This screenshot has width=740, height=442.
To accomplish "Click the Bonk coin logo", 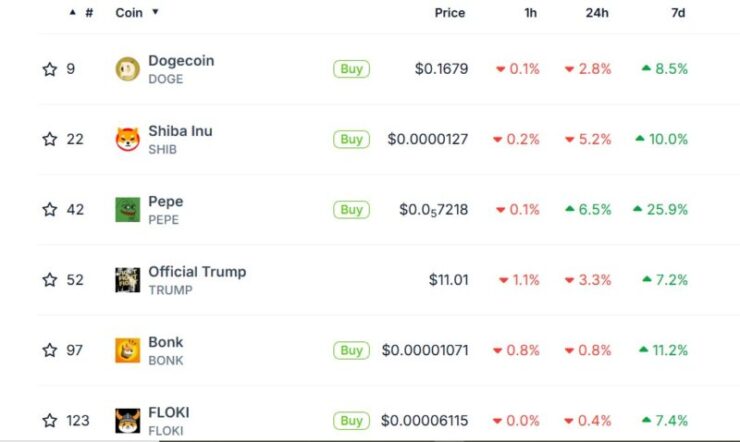I will [127, 350].
